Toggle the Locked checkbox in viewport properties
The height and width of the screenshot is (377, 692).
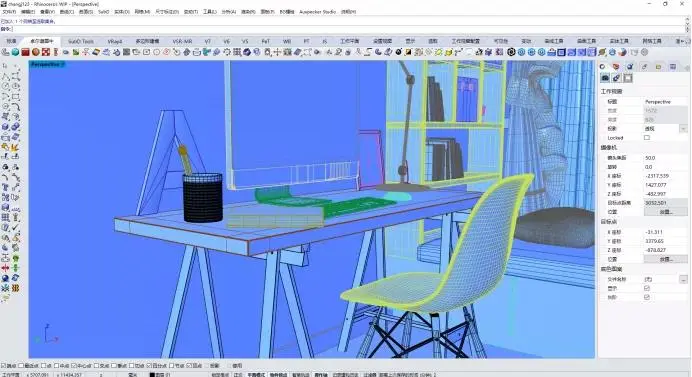pyautogui.click(x=647, y=138)
